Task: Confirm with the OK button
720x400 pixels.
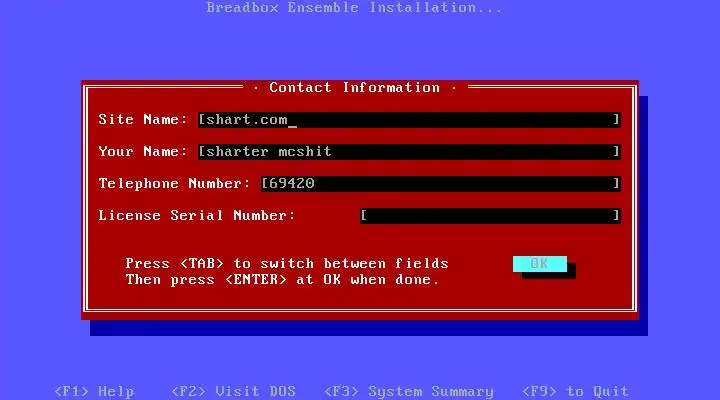Action: pyautogui.click(x=540, y=264)
